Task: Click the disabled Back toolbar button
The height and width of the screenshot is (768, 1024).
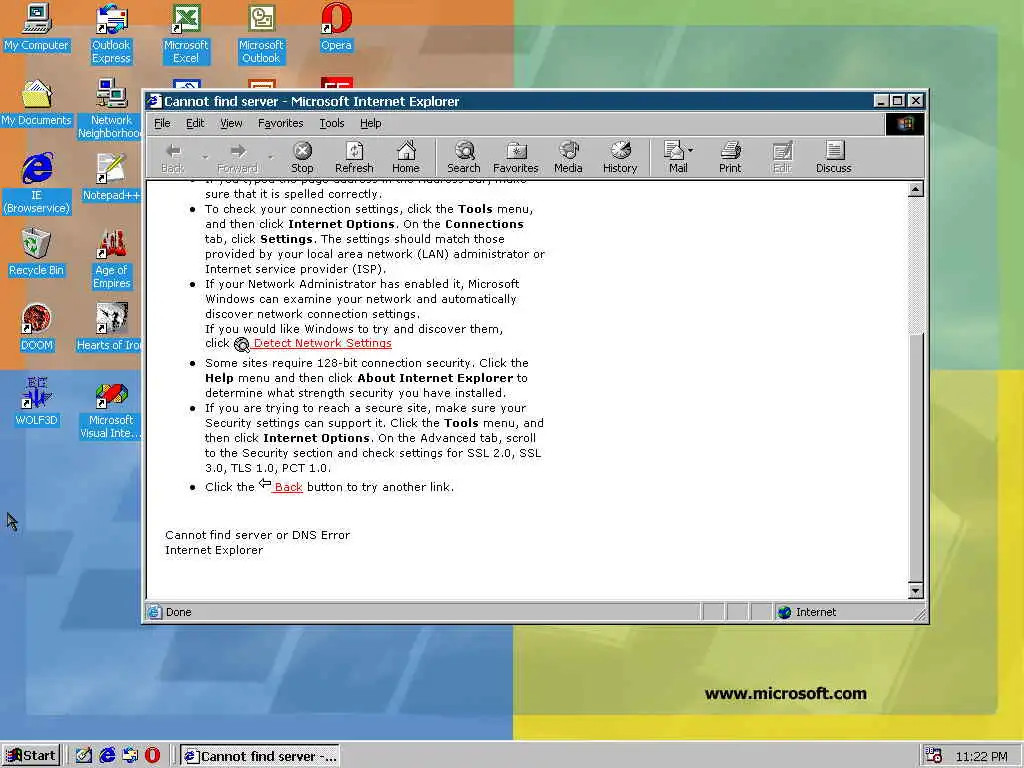Action: [x=172, y=157]
